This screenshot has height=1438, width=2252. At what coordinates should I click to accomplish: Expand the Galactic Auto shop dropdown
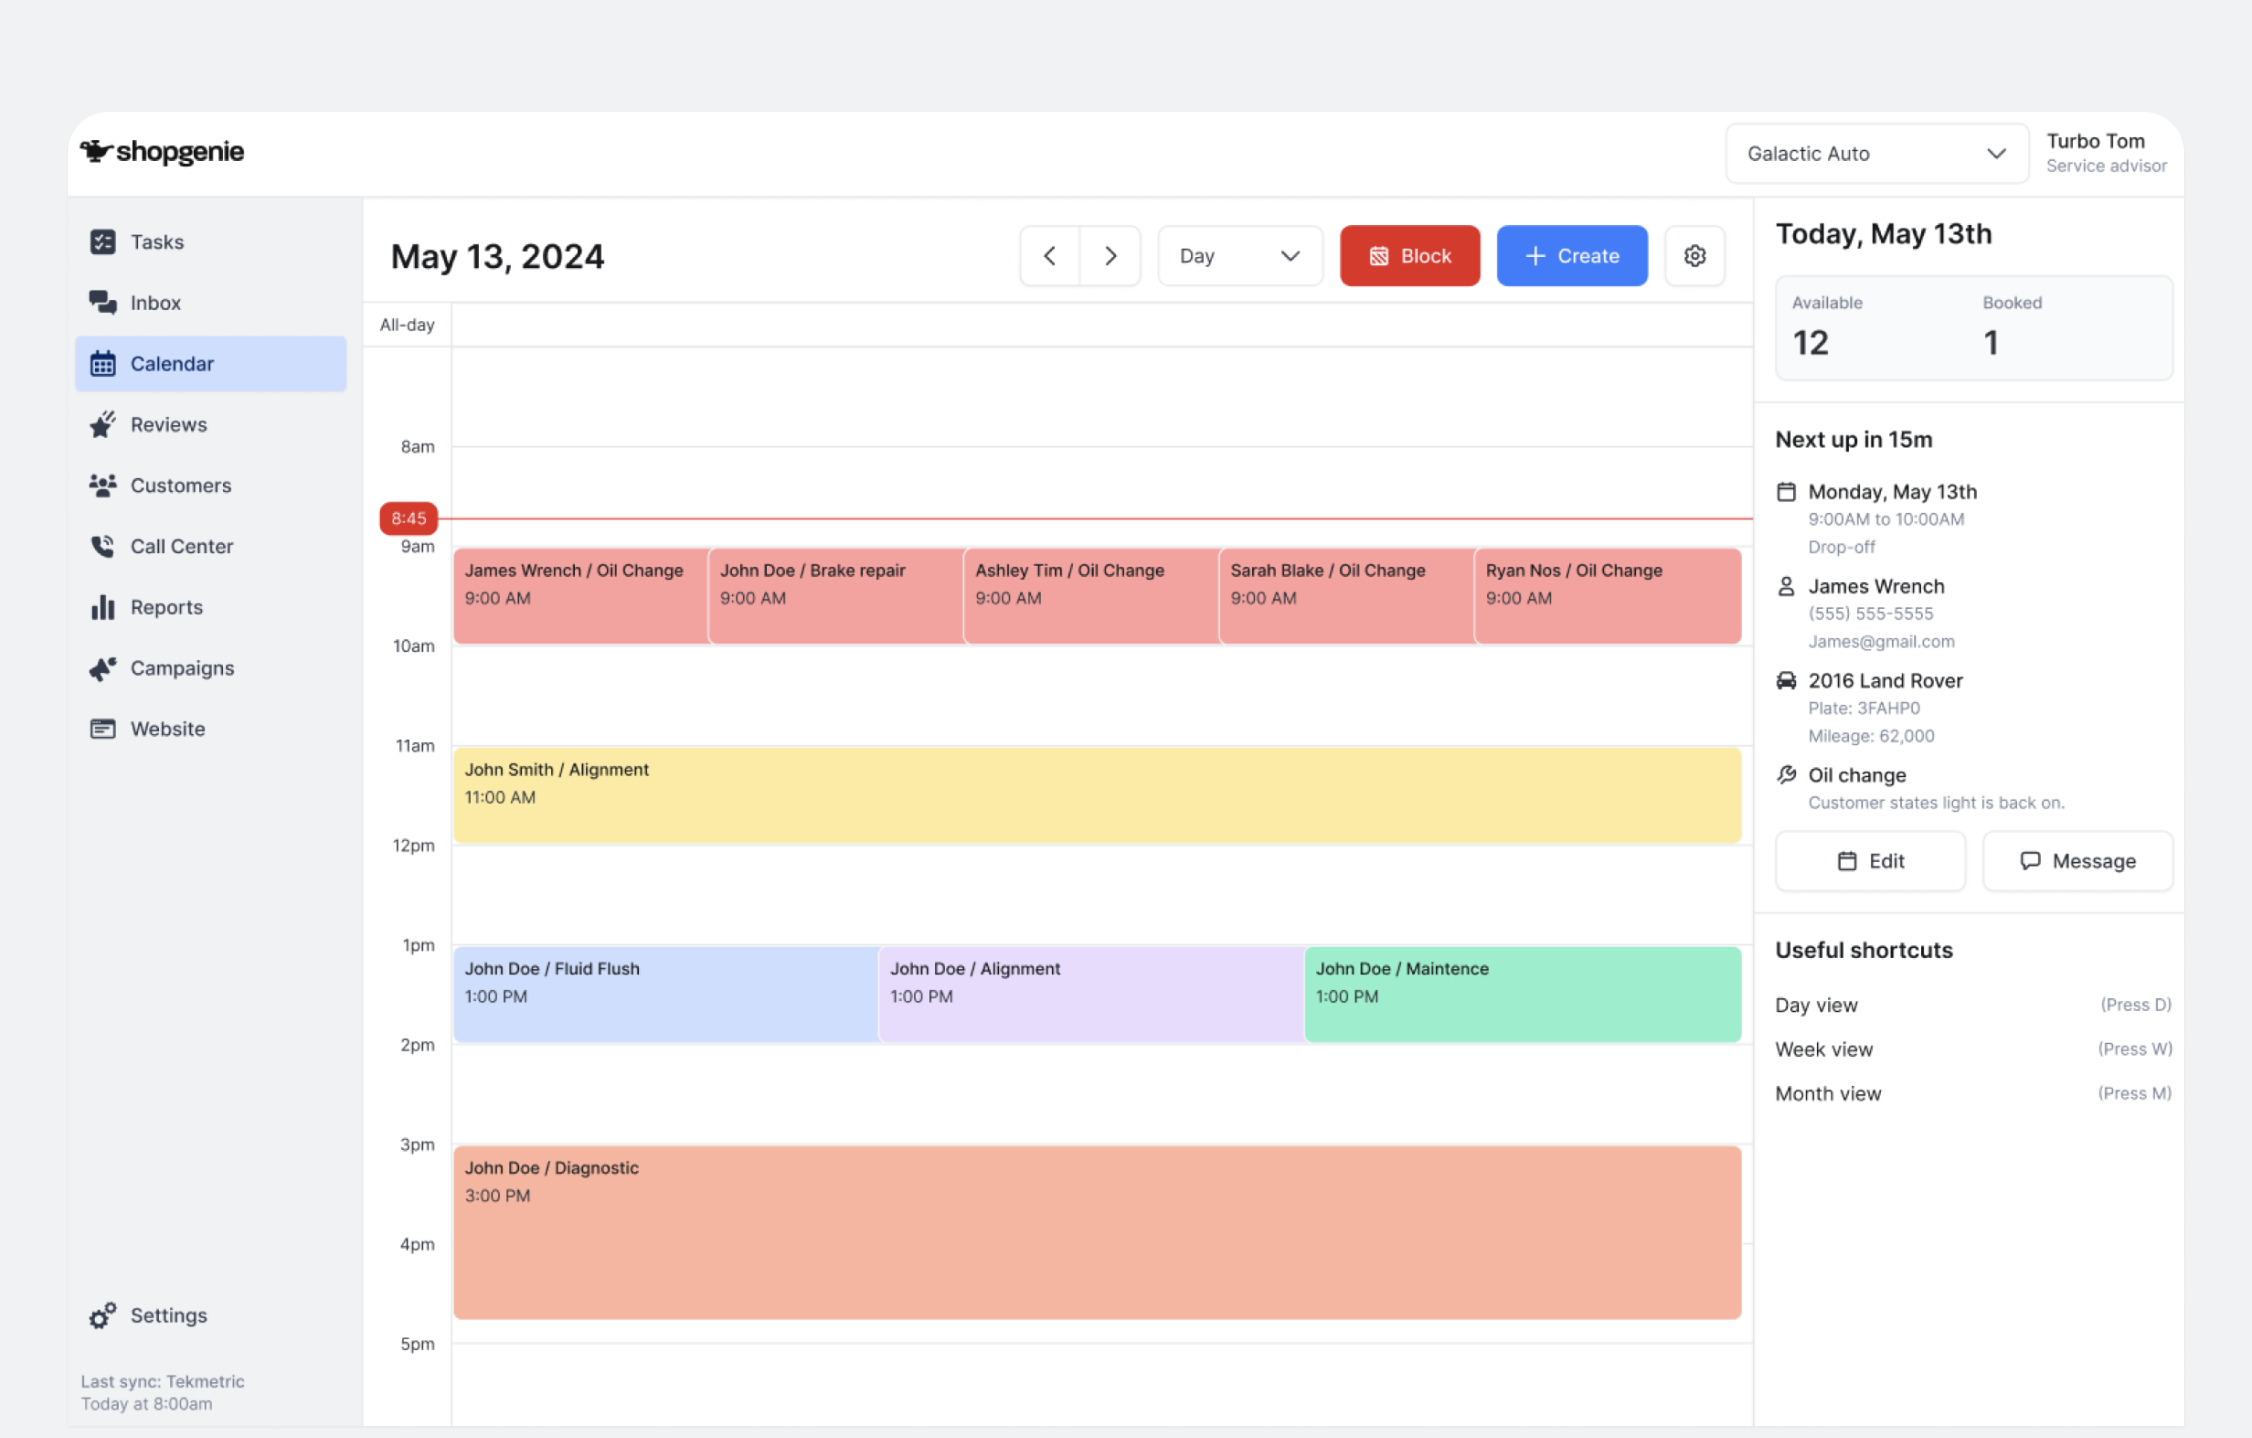click(1876, 154)
